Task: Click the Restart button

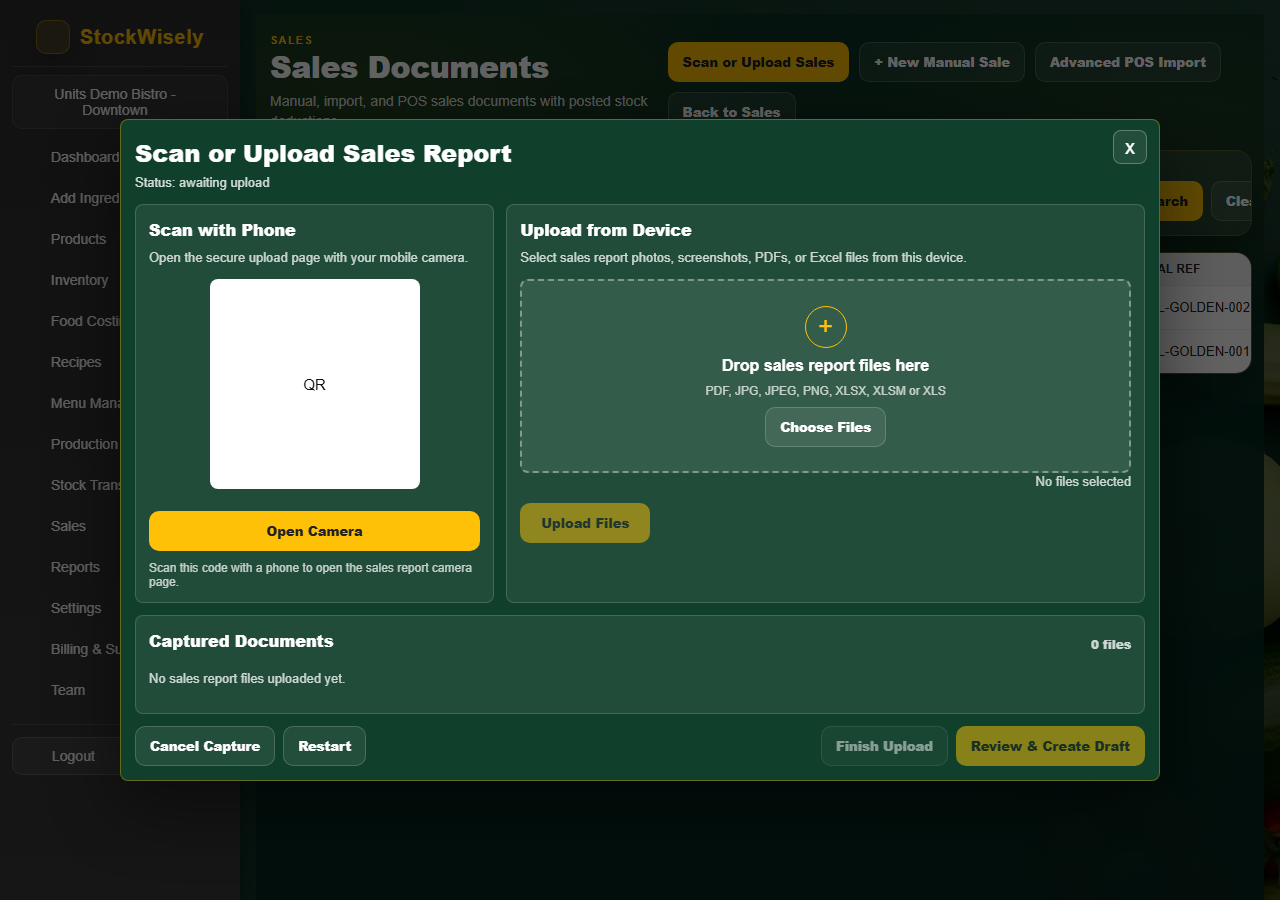Action: click(x=325, y=746)
